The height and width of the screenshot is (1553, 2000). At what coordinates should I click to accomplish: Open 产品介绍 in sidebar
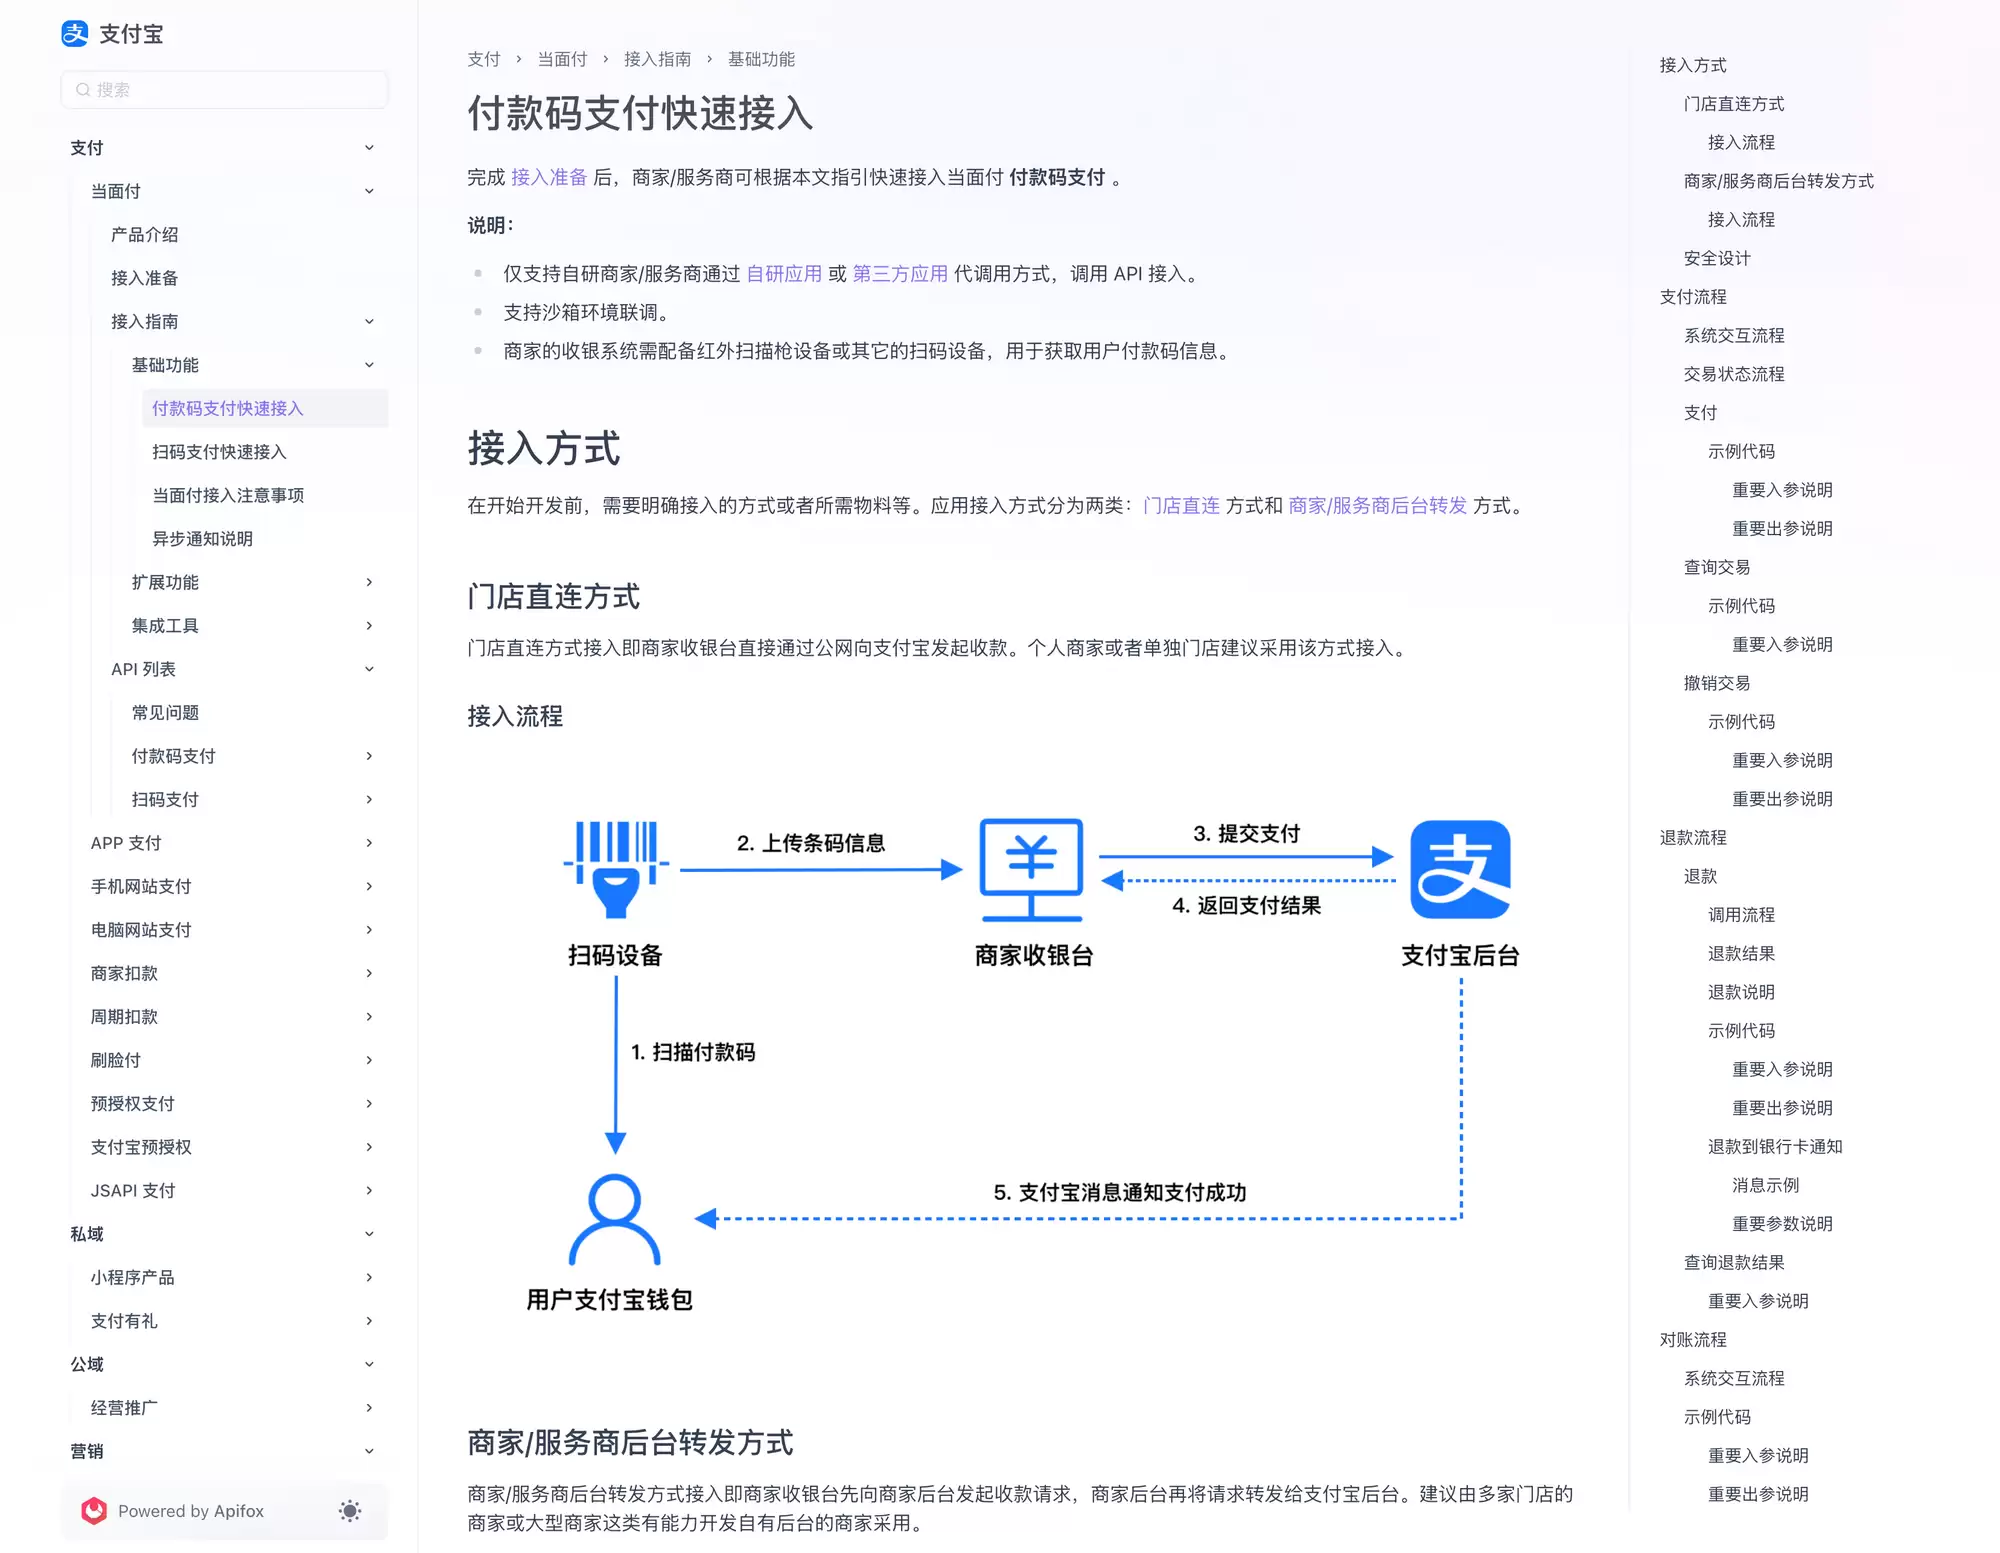pos(144,235)
